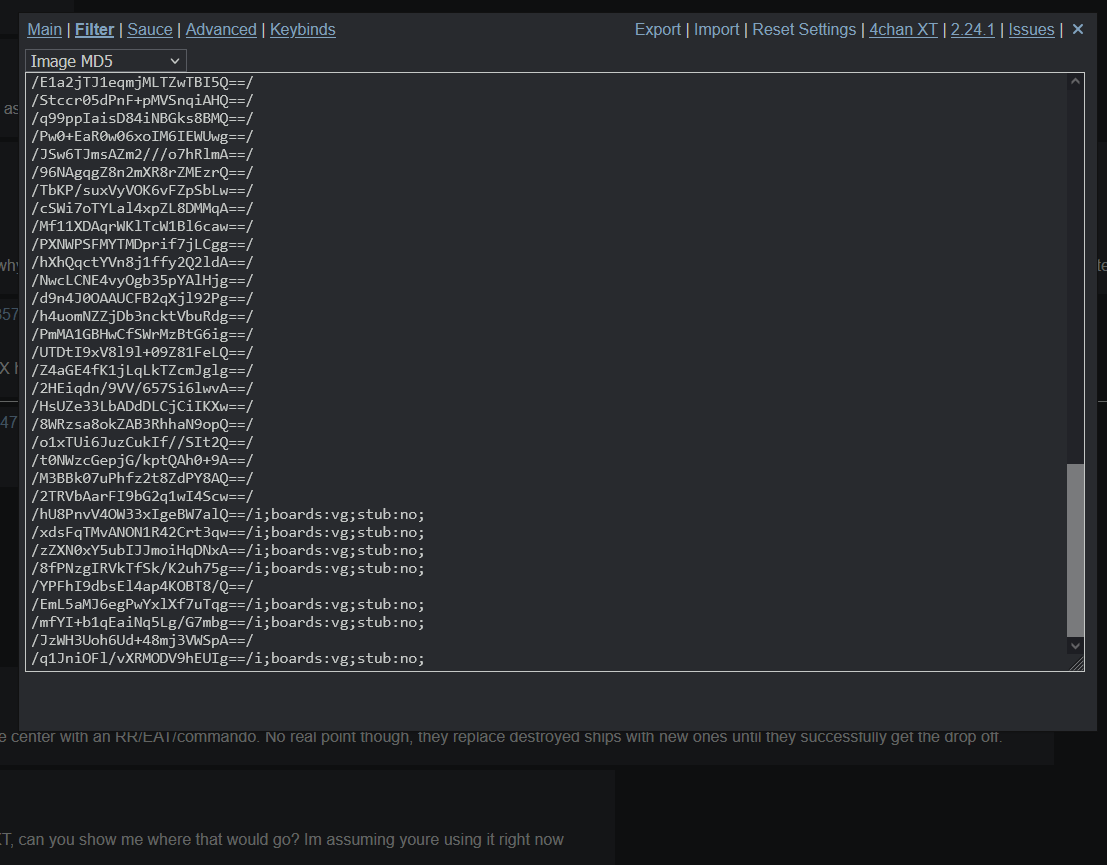Click the scrollbar up arrow in the filter list
This screenshot has width=1107, height=865.
[1075, 82]
